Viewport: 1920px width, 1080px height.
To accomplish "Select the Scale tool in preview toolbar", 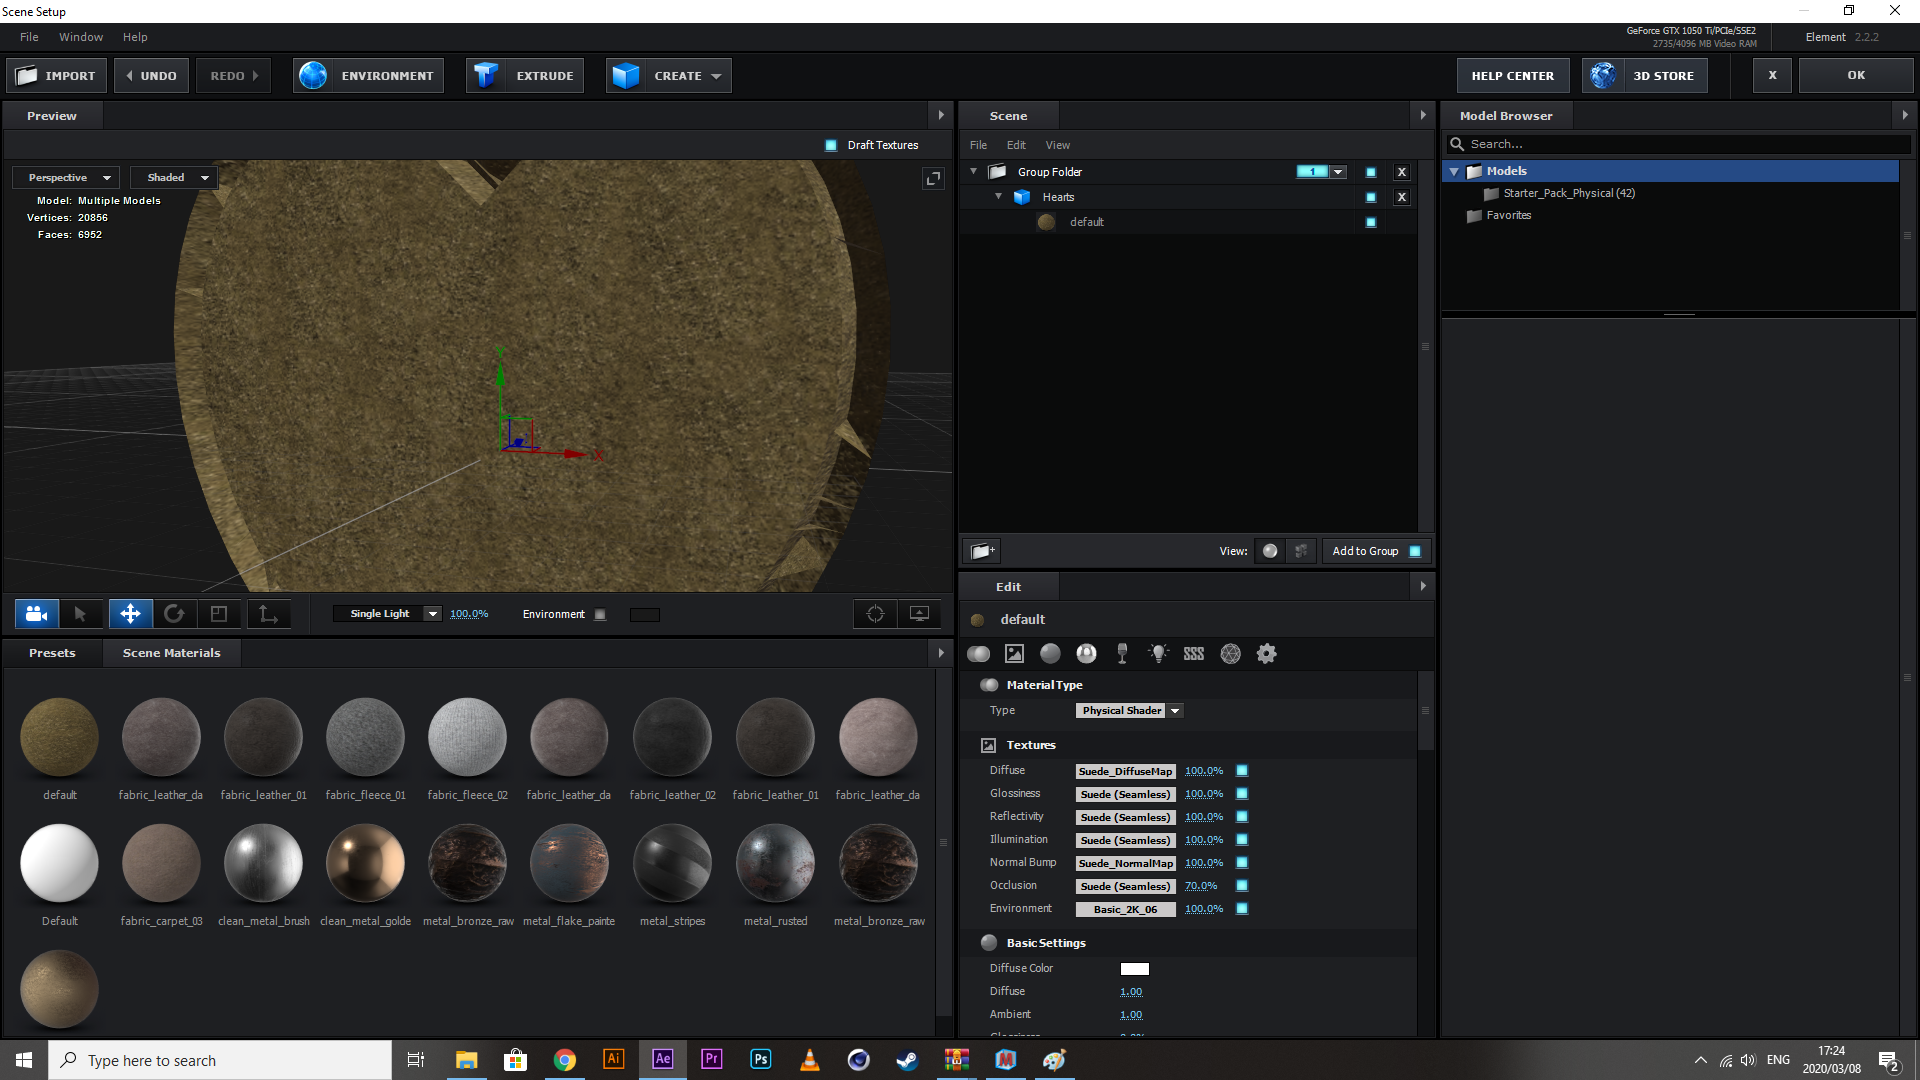I will 219,614.
